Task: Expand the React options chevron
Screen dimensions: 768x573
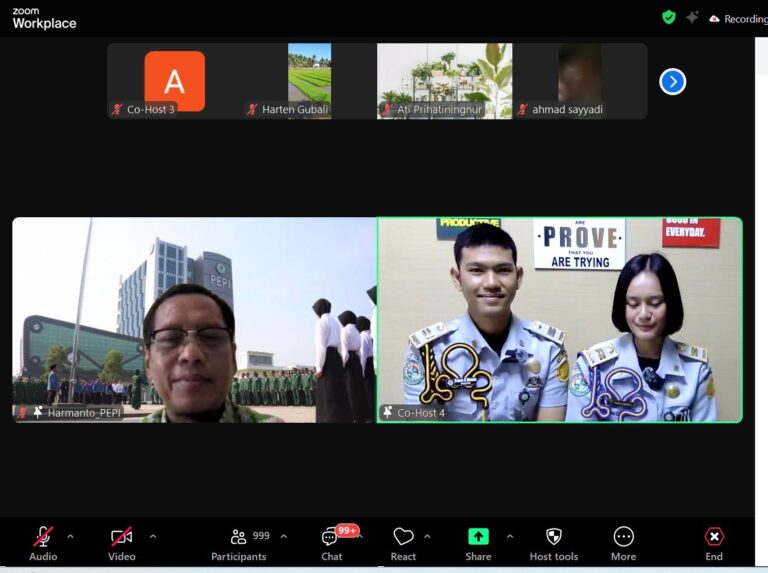Action: [x=428, y=536]
